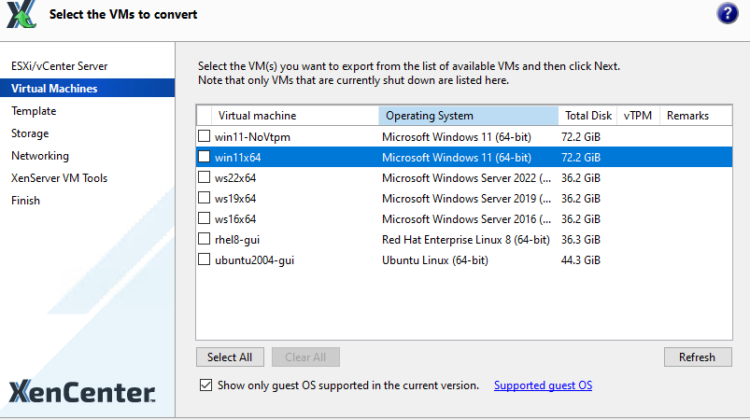
Task: Check the ubuntu2004-gui checkbox
Action: (x=204, y=260)
